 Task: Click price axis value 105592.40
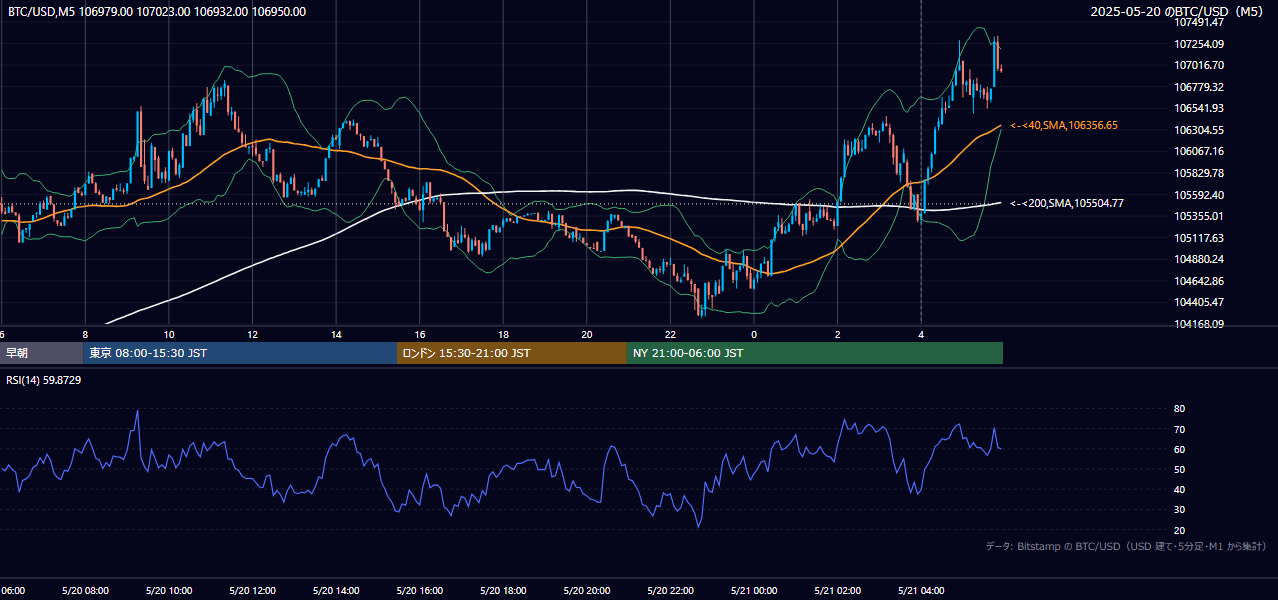pos(1199,195)
